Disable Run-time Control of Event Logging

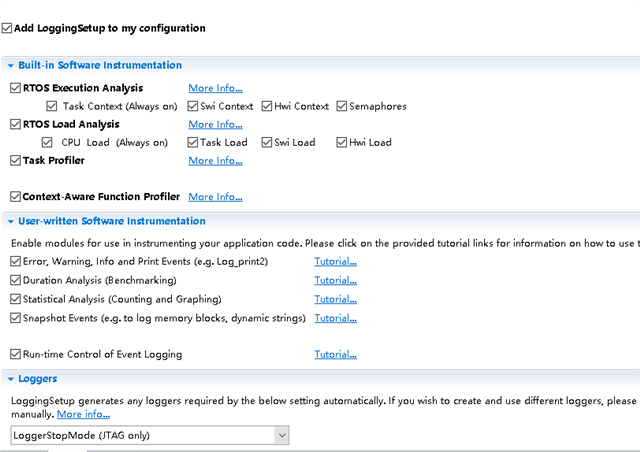(15, 354)
